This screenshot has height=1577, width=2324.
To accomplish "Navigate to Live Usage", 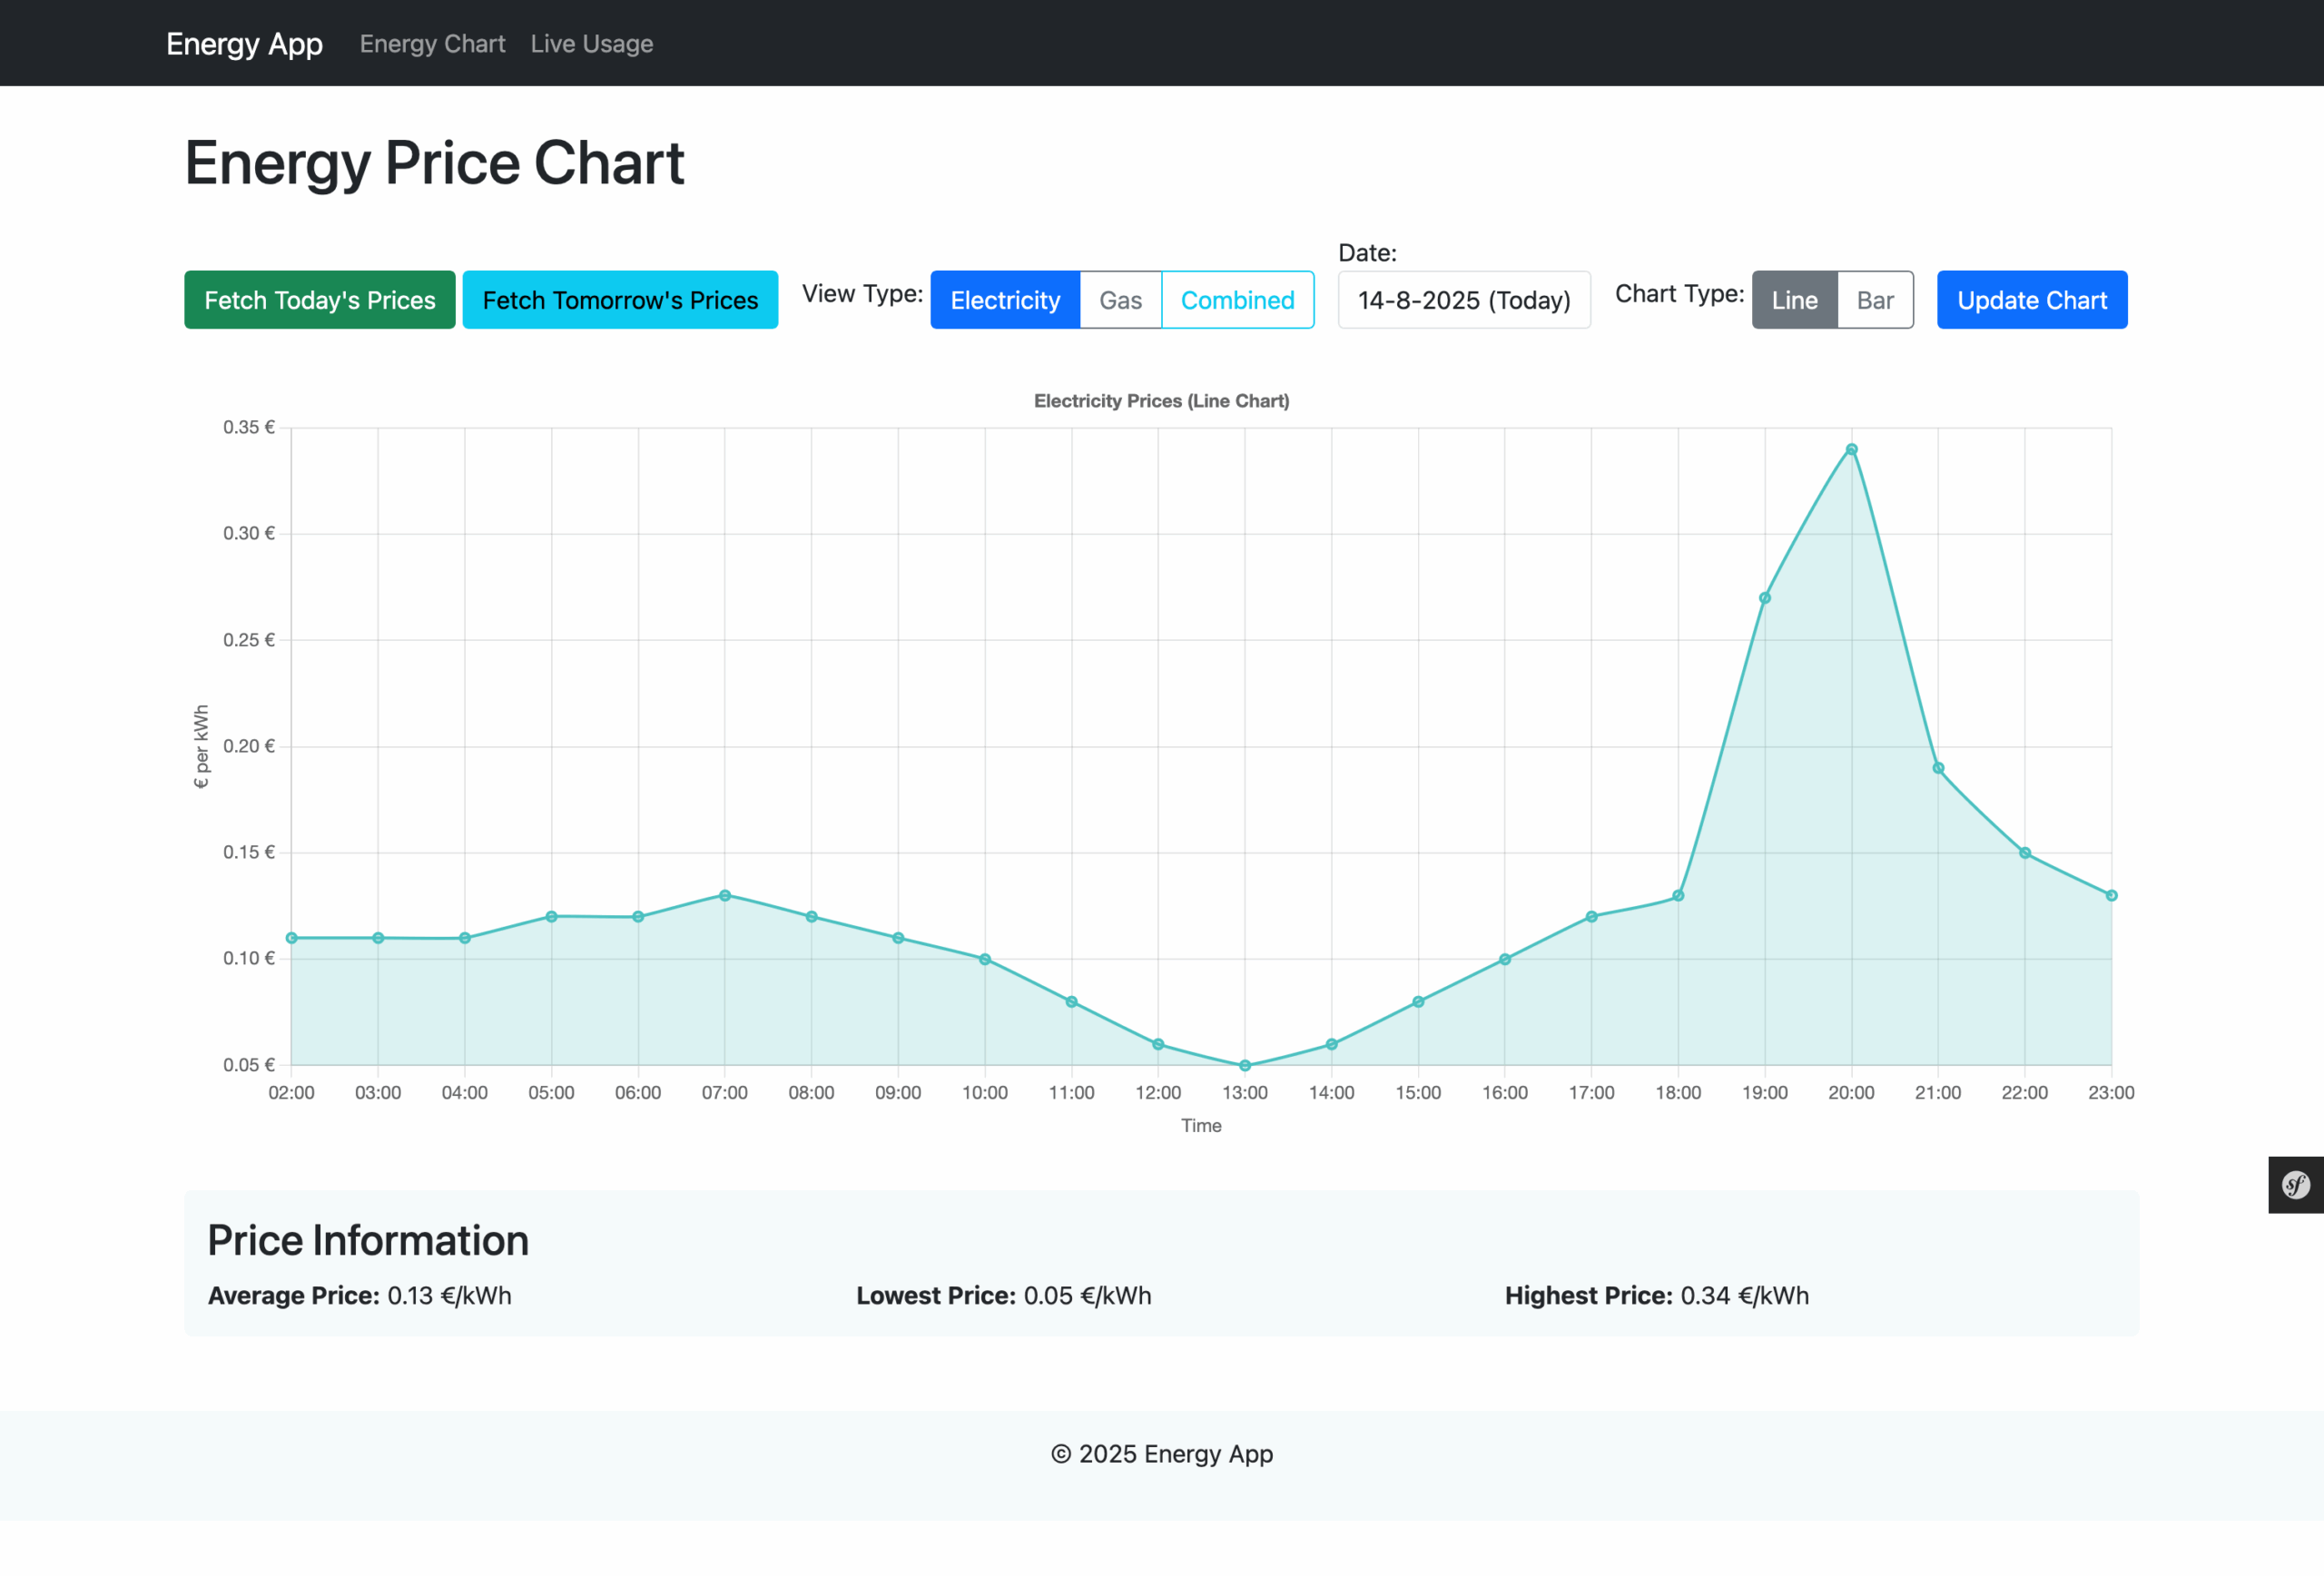I will (591, 43).
